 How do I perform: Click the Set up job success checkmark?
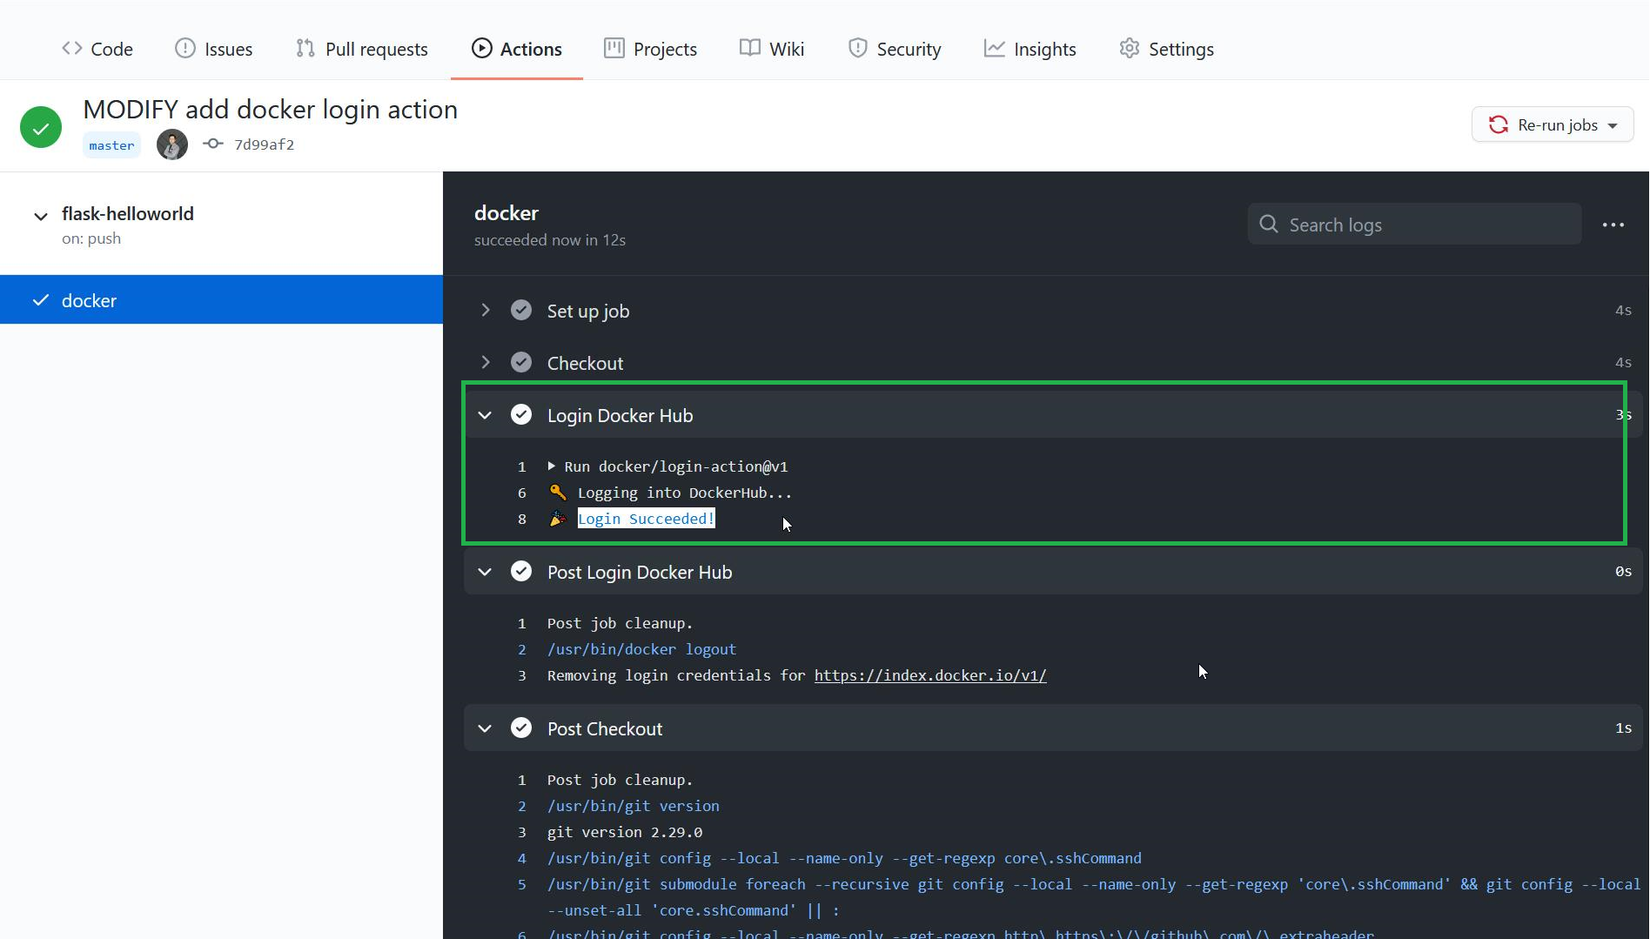(x=521, y=311)
